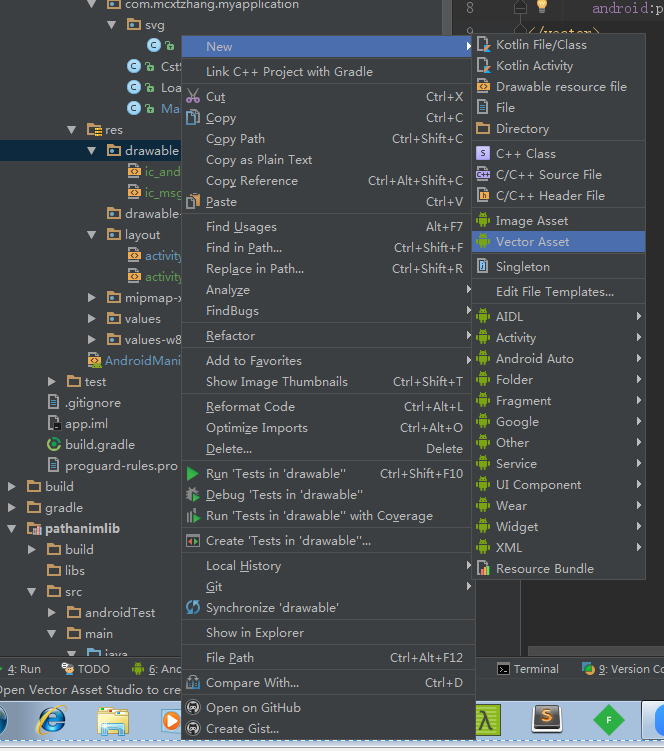Click the green Run Tests play icon
664x751 pixels.
[x=193, y=474]
